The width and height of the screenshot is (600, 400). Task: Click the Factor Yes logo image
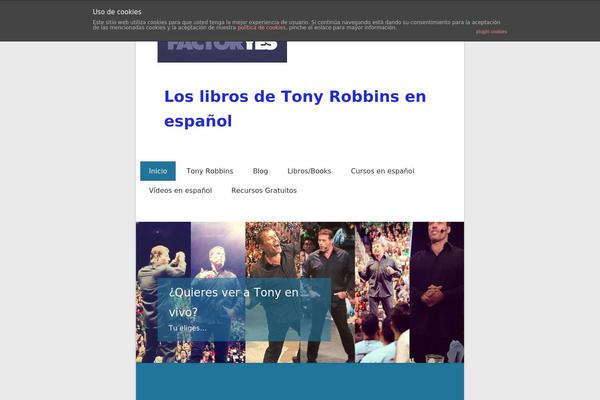pos(222,51)
